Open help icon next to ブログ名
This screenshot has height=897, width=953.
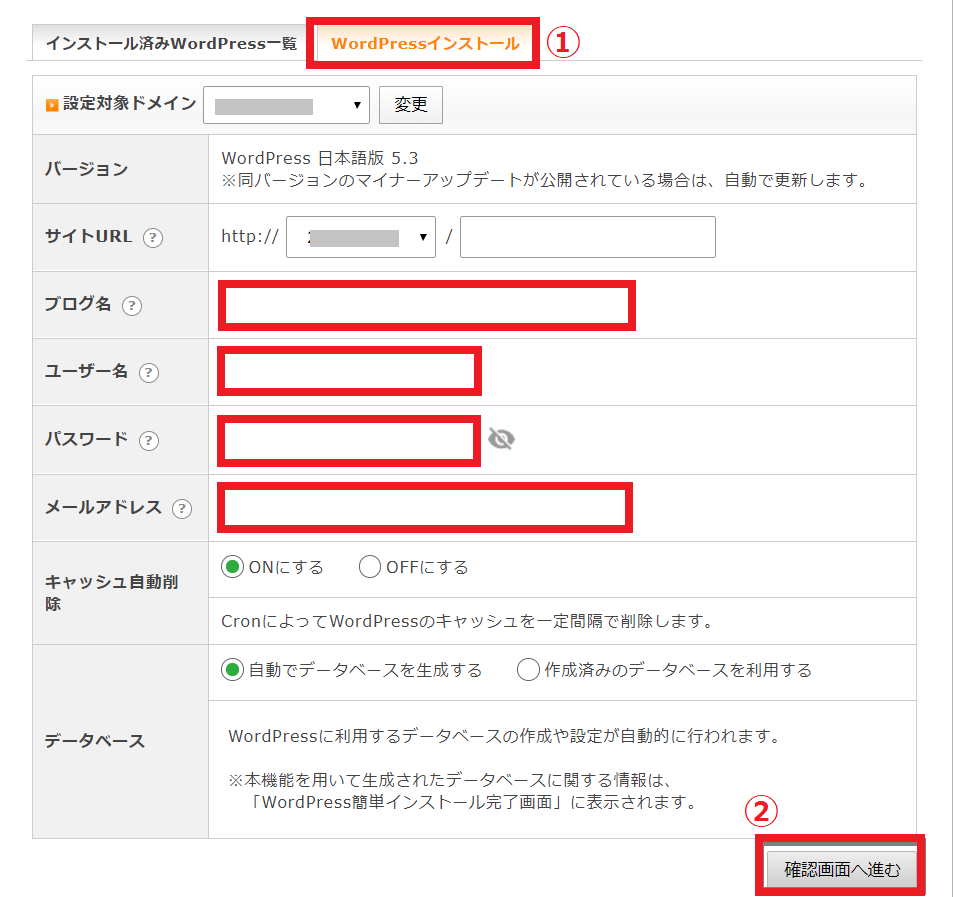click(x=132, y=305)
